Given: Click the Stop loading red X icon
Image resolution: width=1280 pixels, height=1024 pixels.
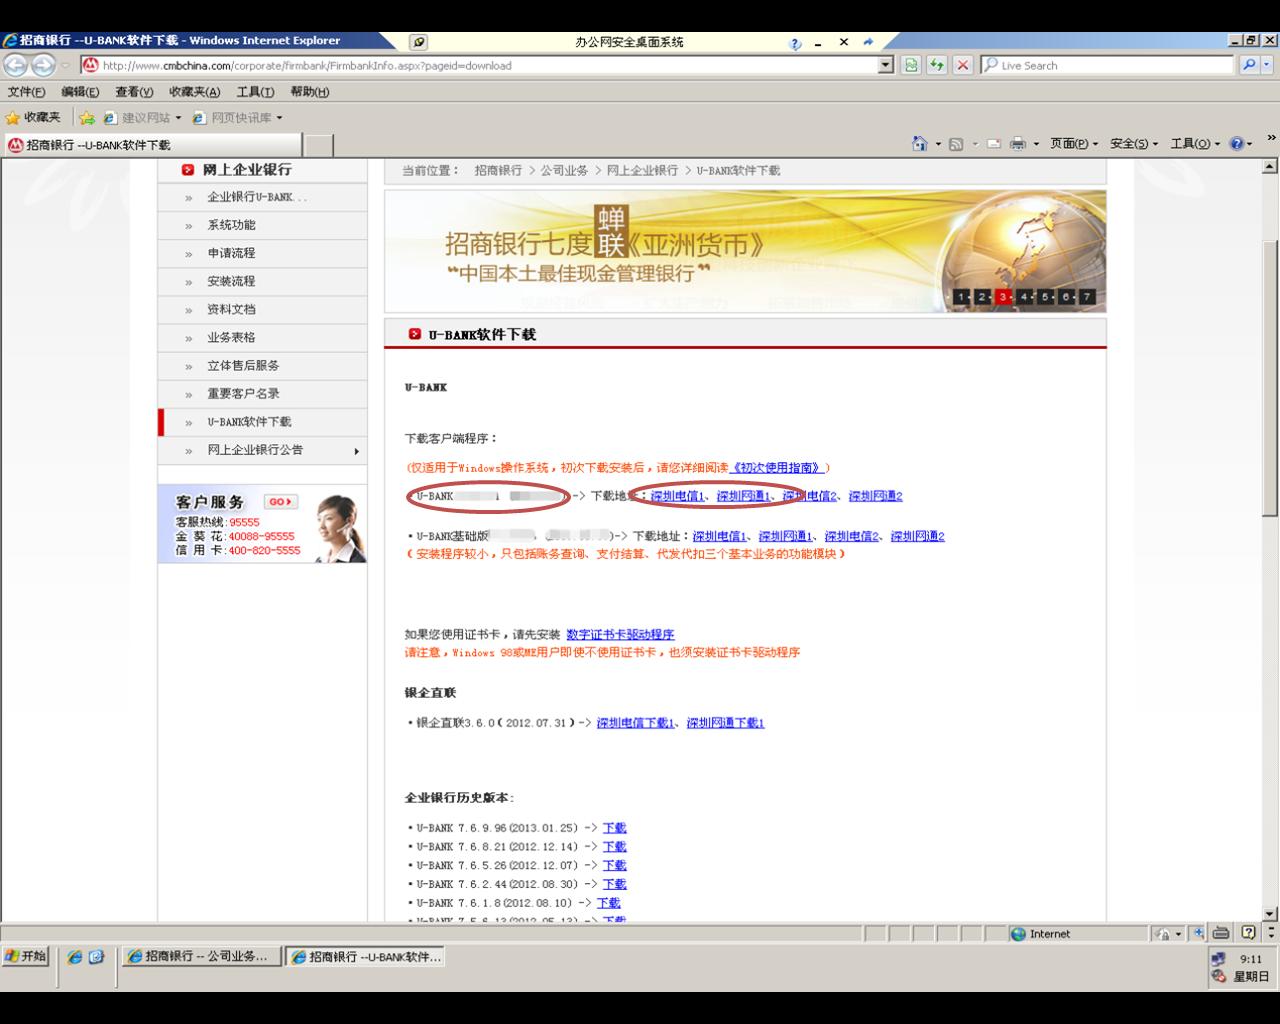Looking at the screenshot, I should point(962,65).
